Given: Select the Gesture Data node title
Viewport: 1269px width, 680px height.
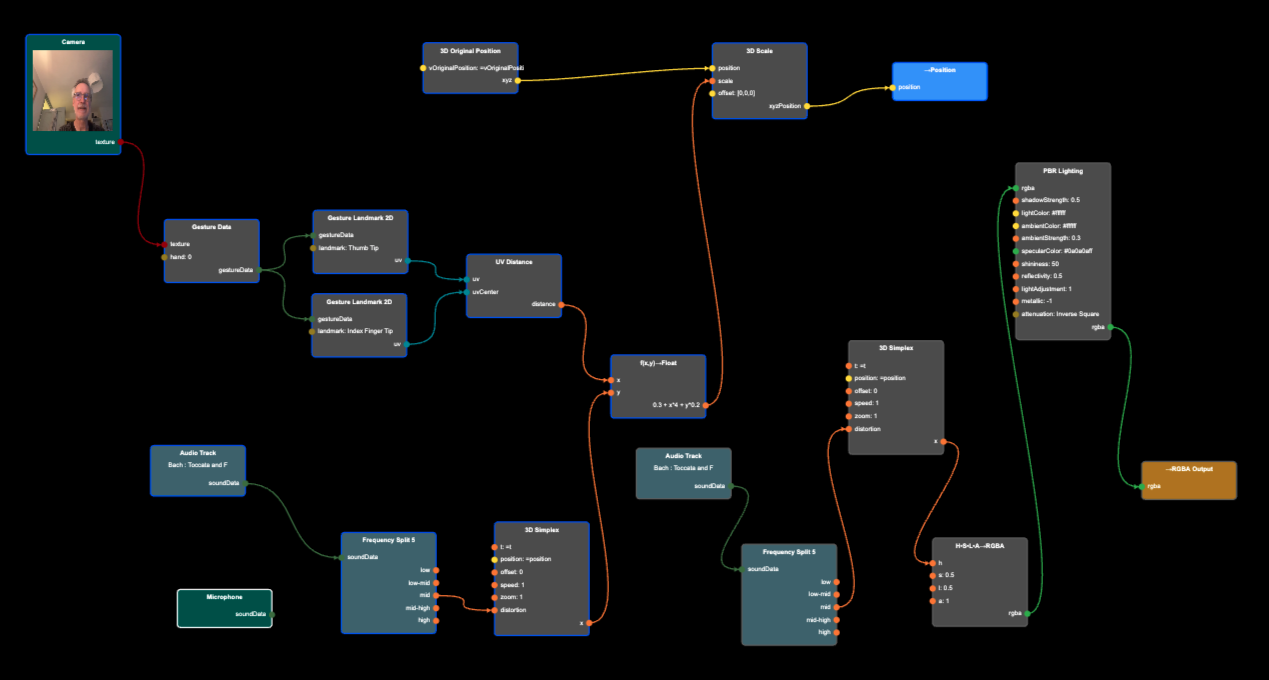Looking at the screenshot, I should tap(212, 227).
